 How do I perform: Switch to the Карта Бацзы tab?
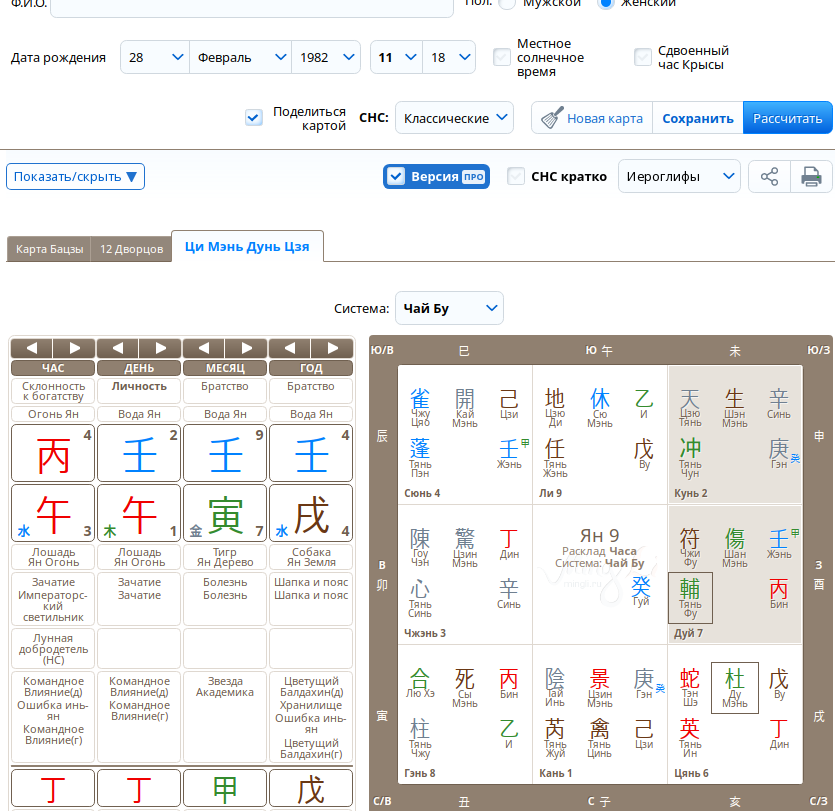point(49,249)
